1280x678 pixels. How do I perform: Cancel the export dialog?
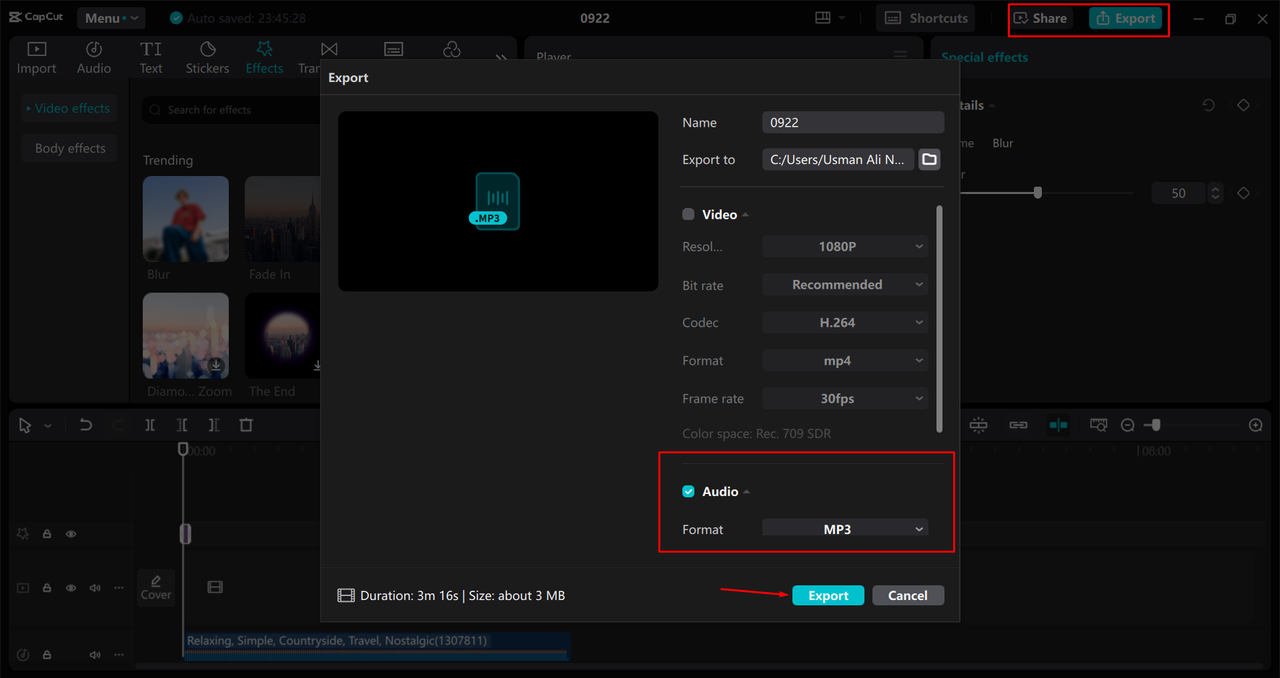[908, 595]
